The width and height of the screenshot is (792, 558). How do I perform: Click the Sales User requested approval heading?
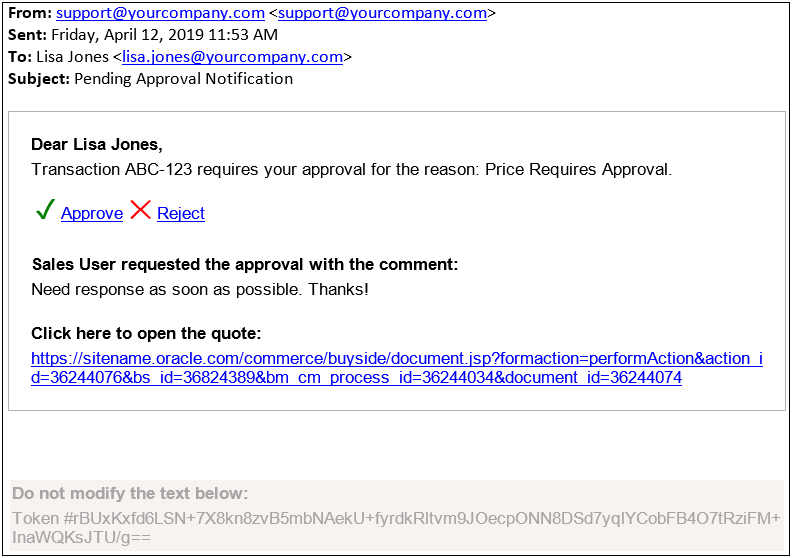point(245,265)
